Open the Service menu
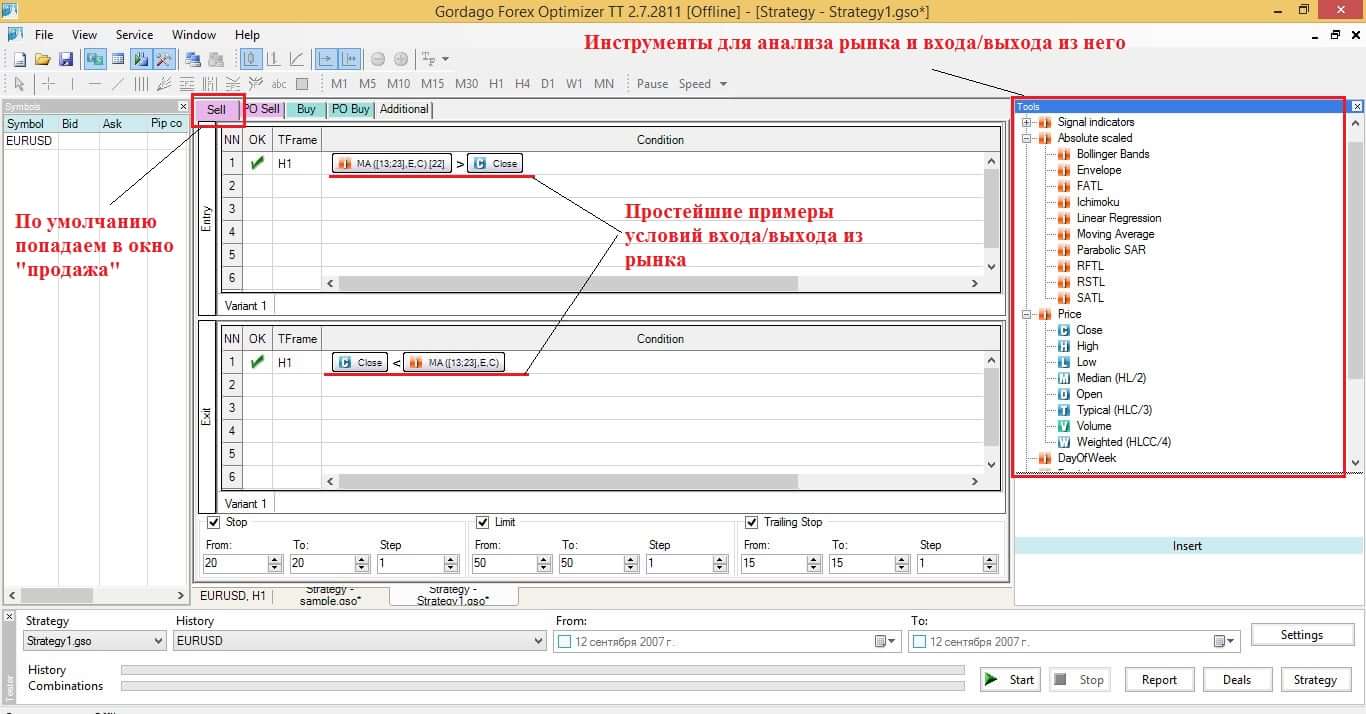 (x=135, y=35)
